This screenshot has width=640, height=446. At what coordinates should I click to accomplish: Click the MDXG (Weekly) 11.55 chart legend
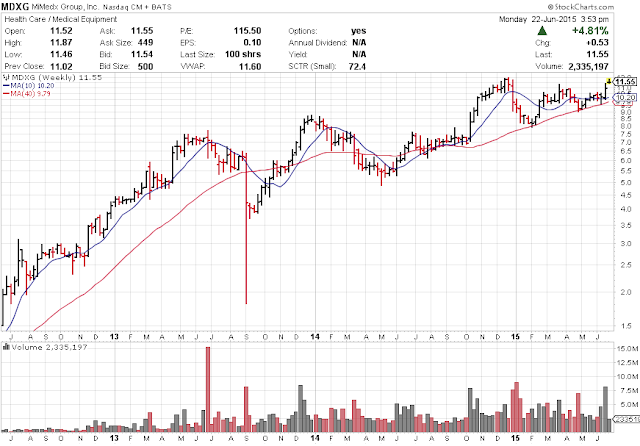[57, 77]
